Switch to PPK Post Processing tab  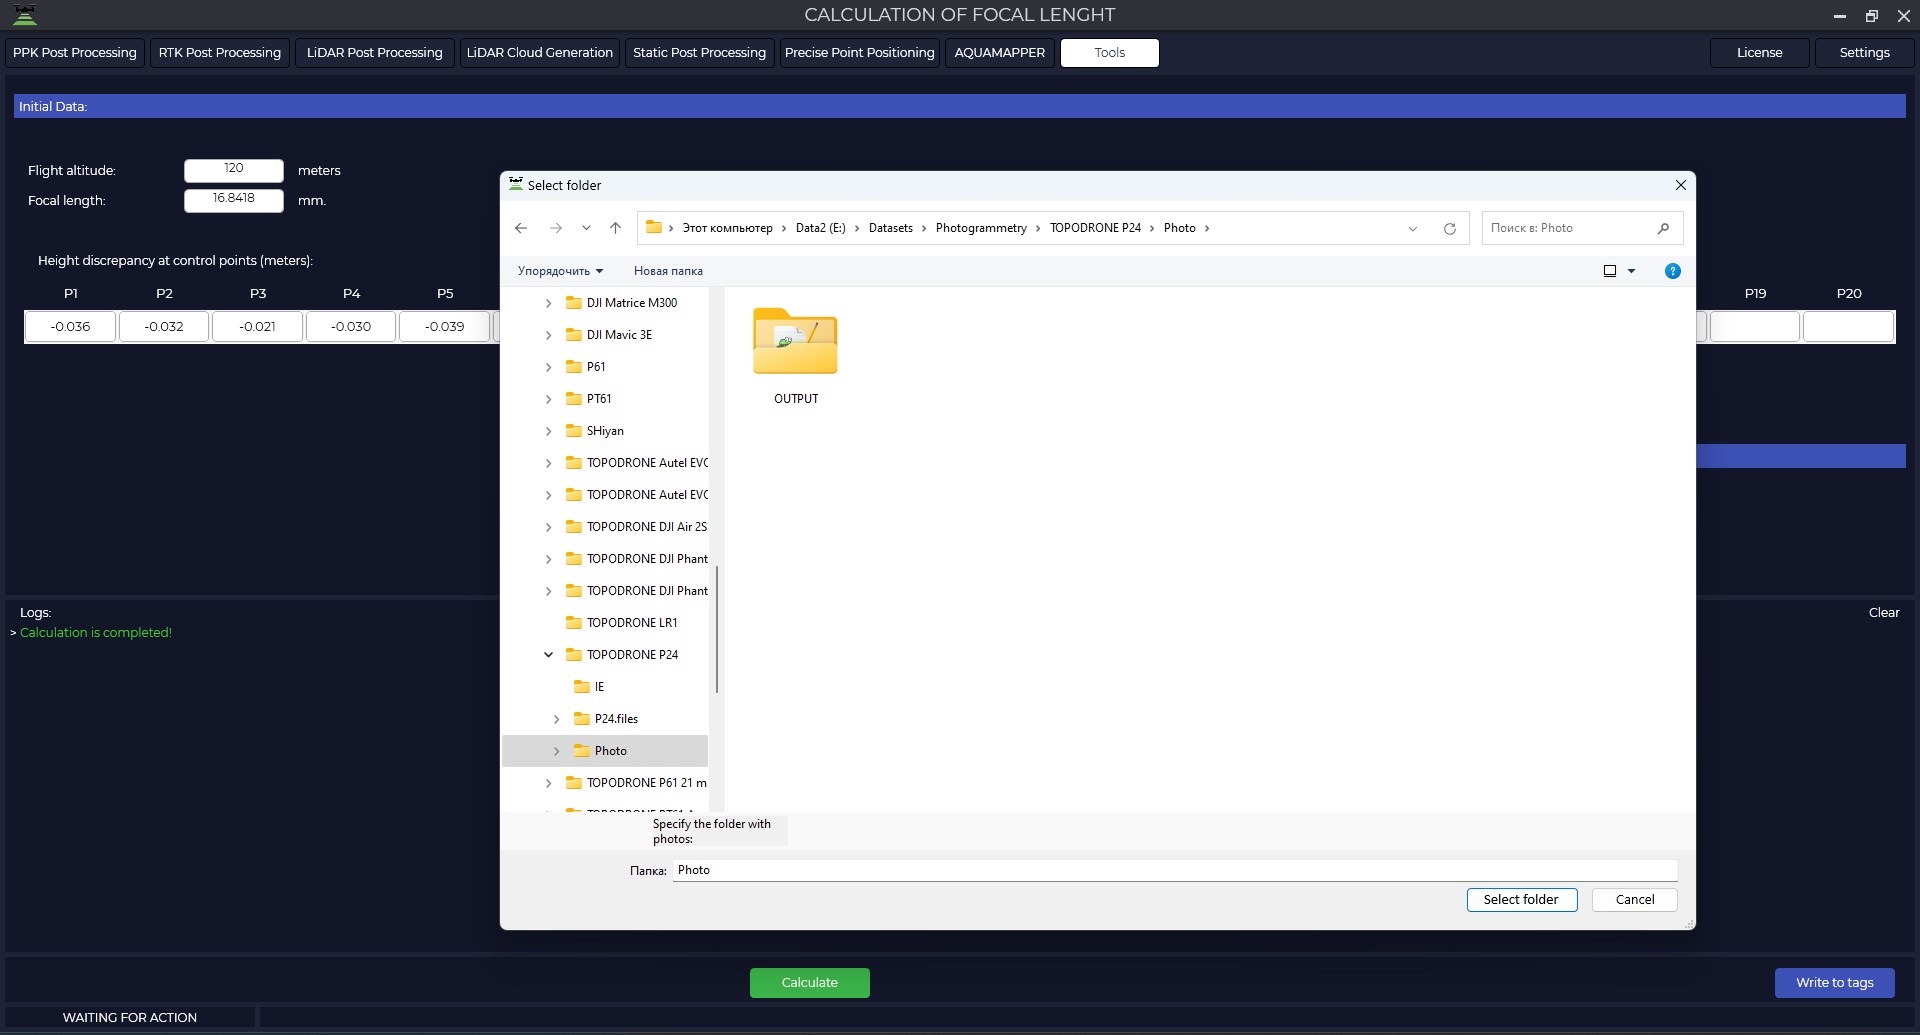coord(75,53)
